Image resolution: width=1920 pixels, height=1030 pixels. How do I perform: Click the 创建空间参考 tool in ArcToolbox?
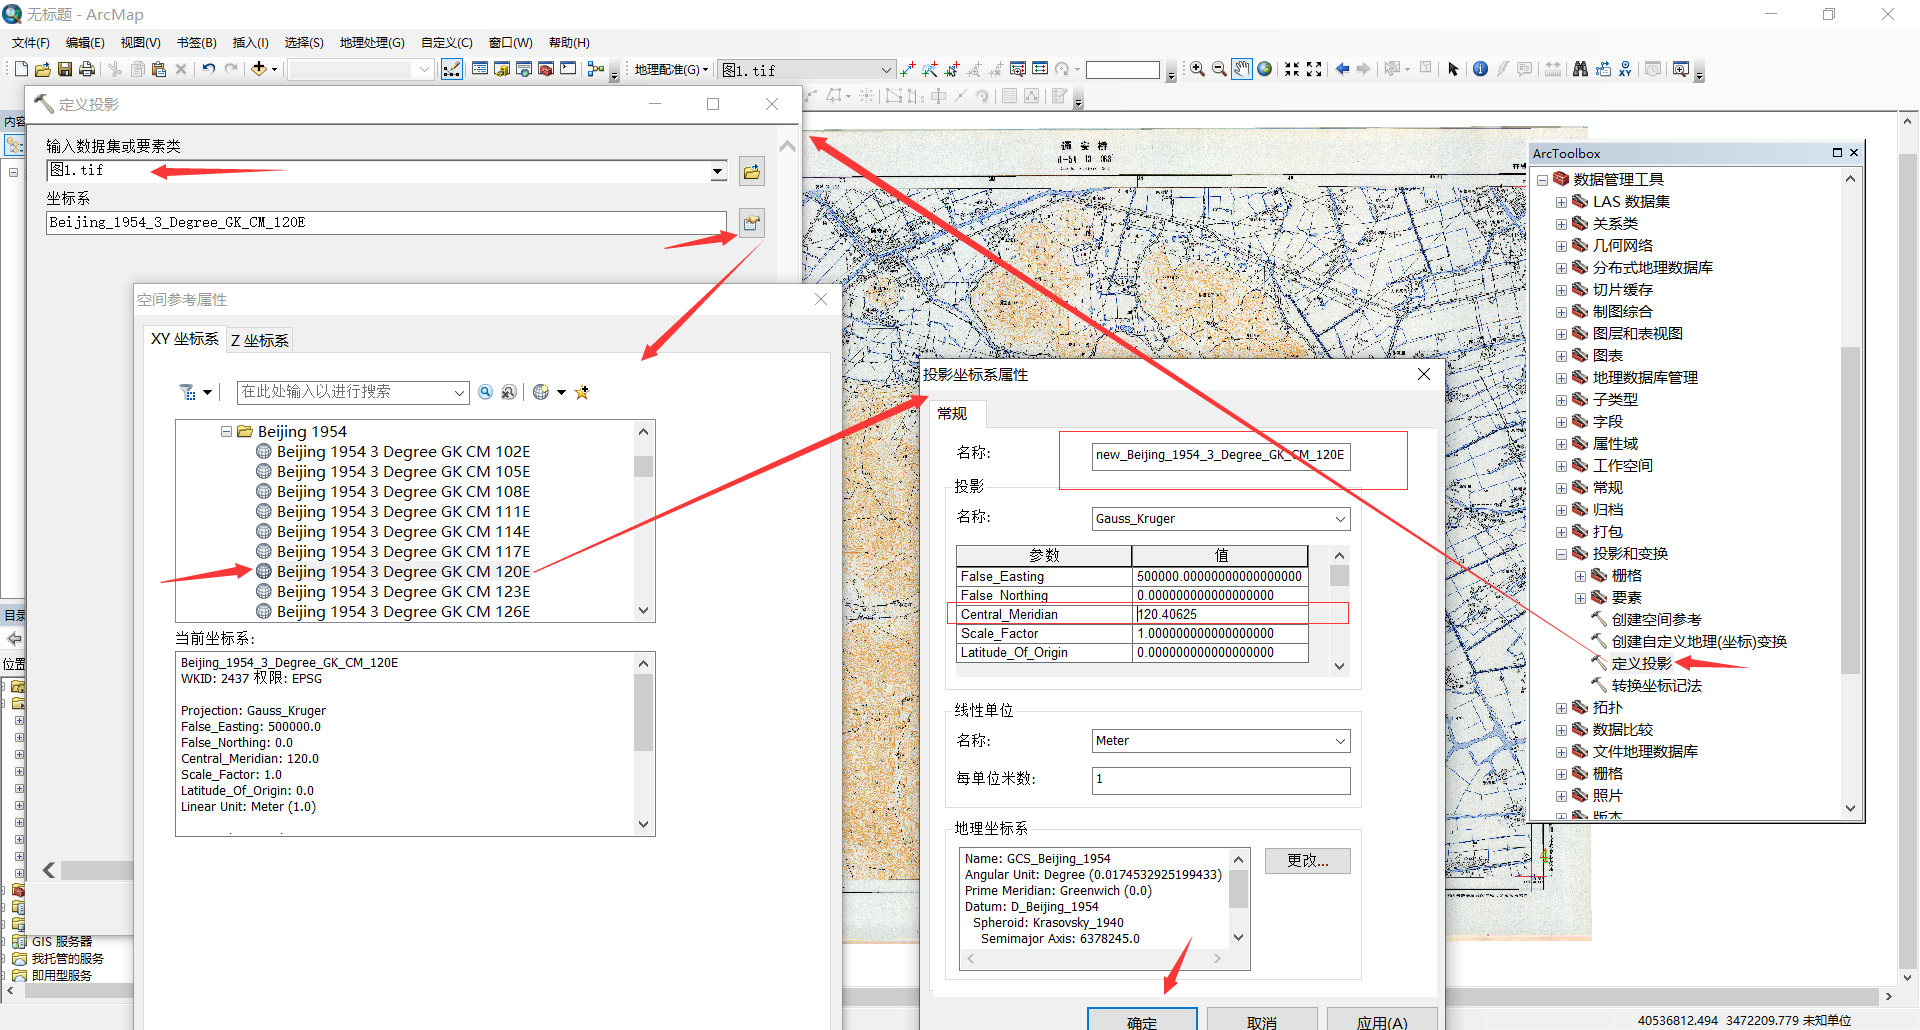[x=1656, y=620]
